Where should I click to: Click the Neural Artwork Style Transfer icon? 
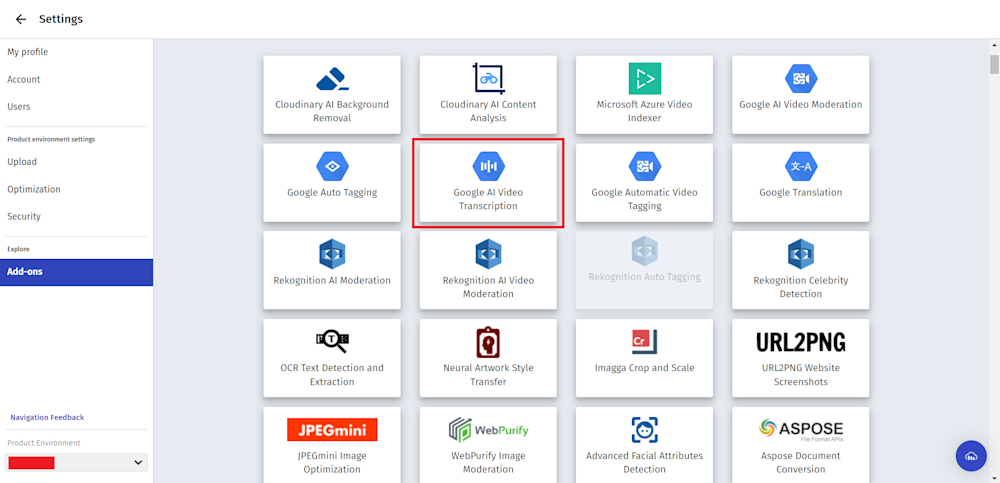489,342
